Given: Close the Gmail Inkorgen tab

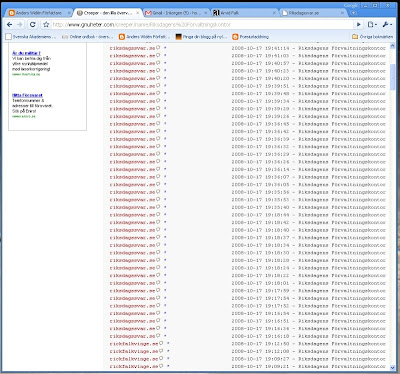Looking at the screenshot, I should pos(206,13).
